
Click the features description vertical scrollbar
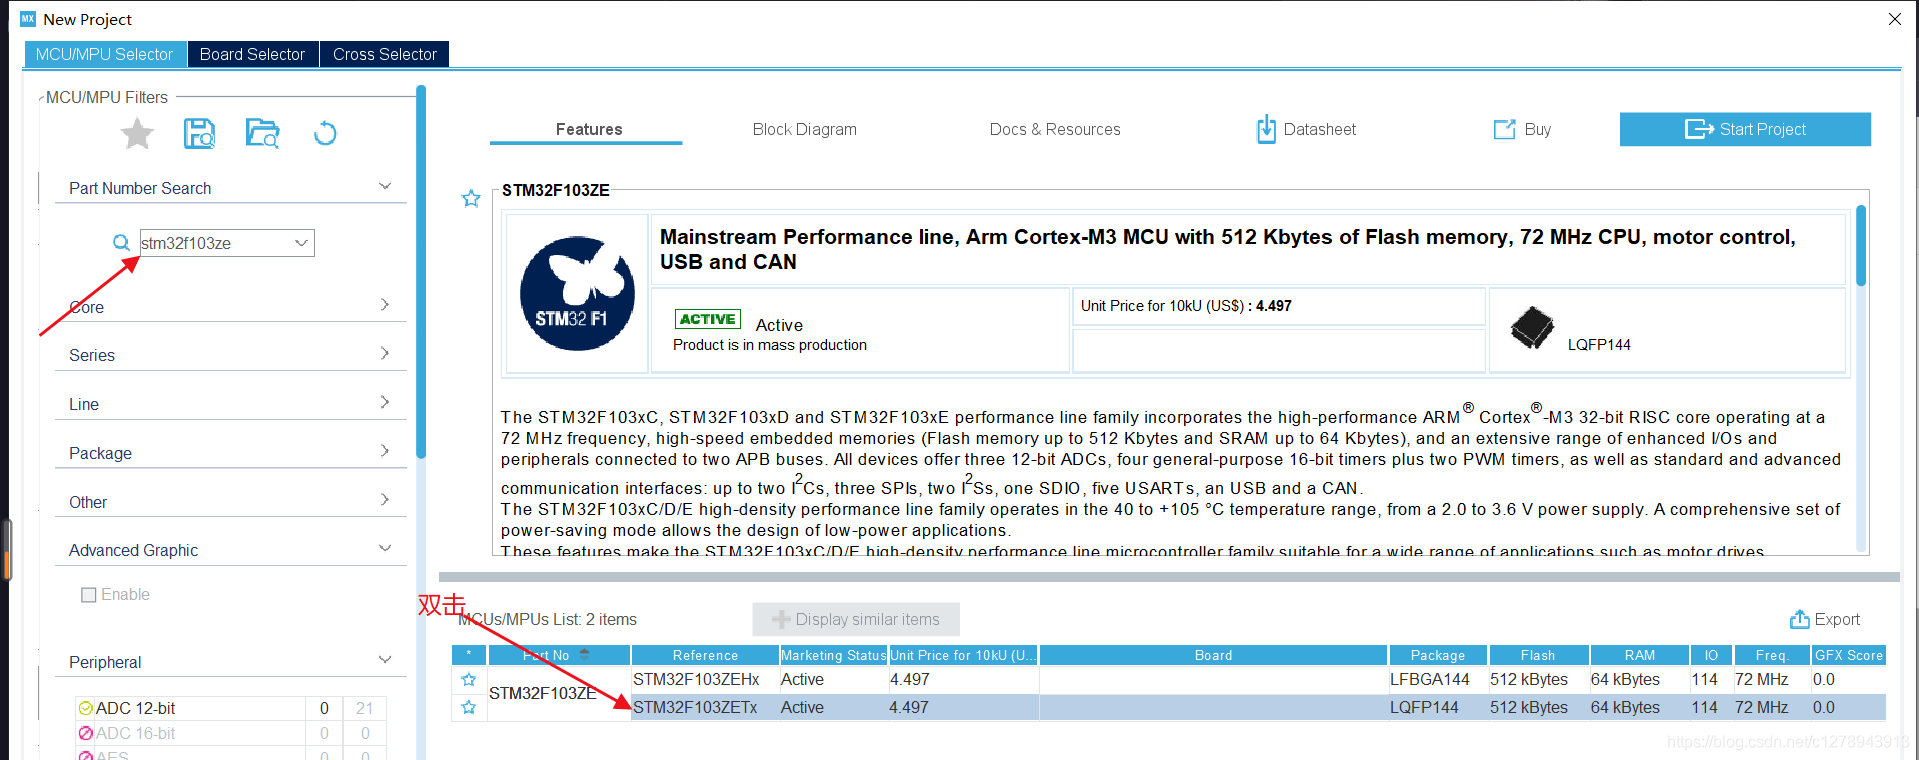click(1861, 246)
